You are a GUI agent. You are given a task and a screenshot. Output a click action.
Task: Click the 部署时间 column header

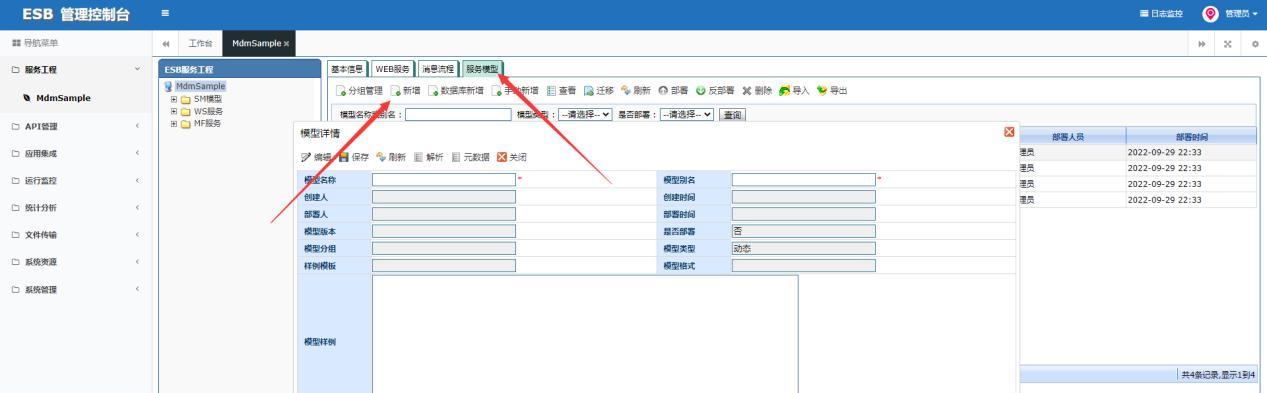1191,136
